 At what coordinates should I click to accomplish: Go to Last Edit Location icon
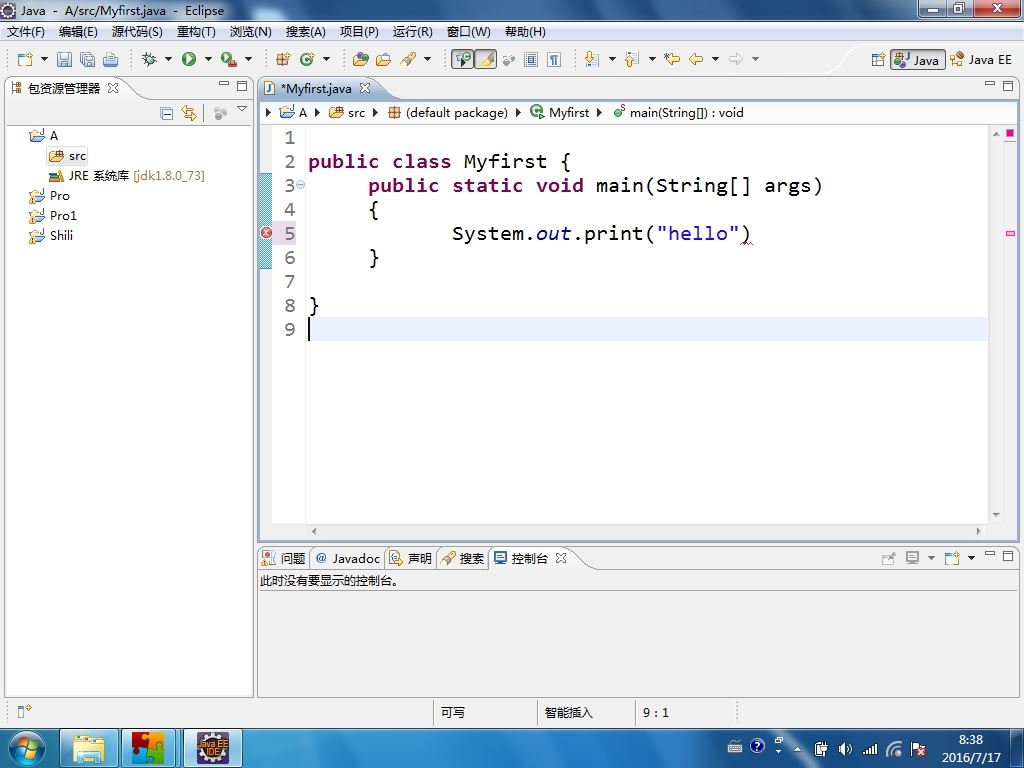[672, 59]
